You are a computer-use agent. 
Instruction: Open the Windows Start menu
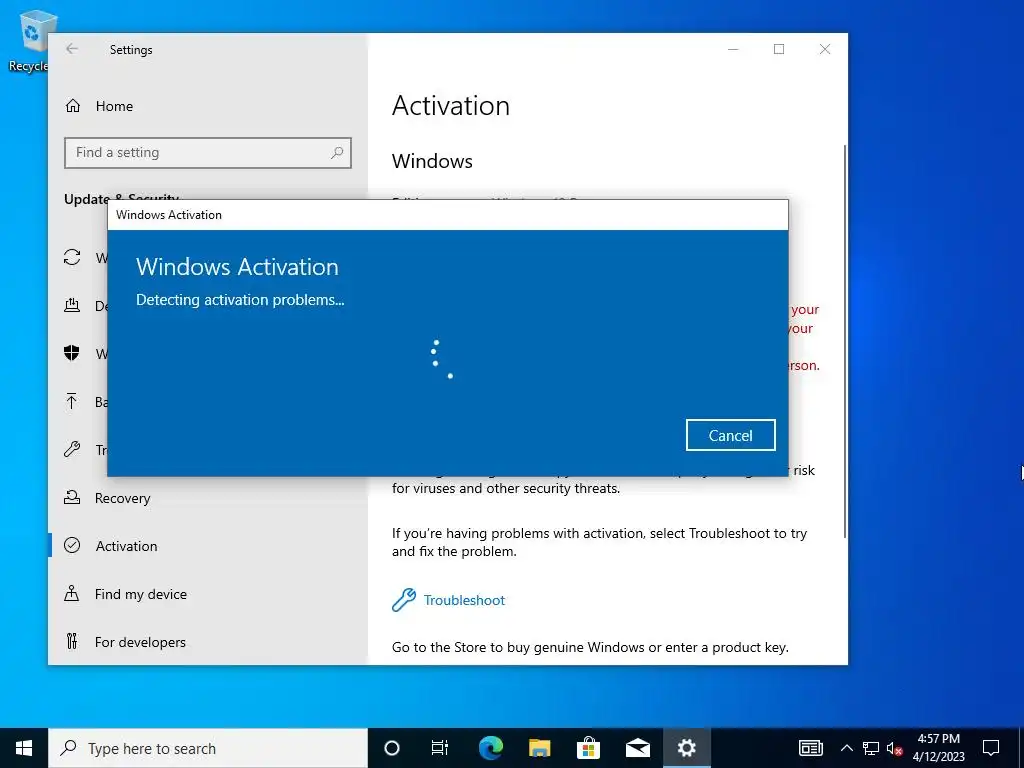pyautogui.click(x=24, y=748)
